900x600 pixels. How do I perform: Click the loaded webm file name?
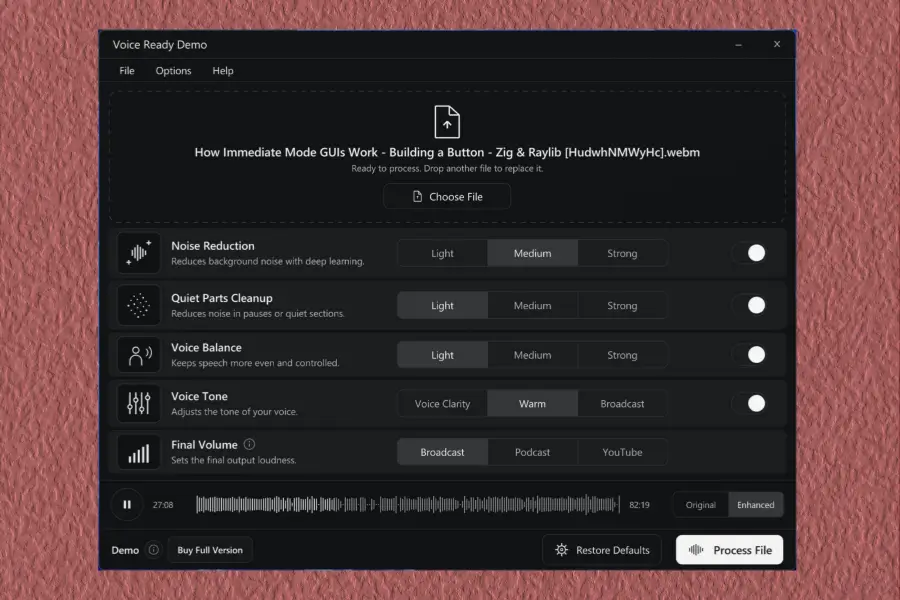pos(447,152)
